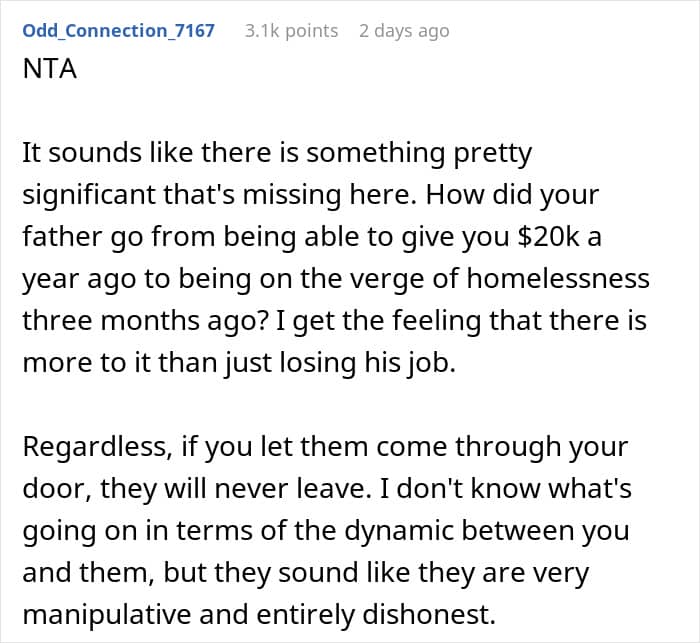
Task: Click the NTA verdict text
Action: pos(50,69)
